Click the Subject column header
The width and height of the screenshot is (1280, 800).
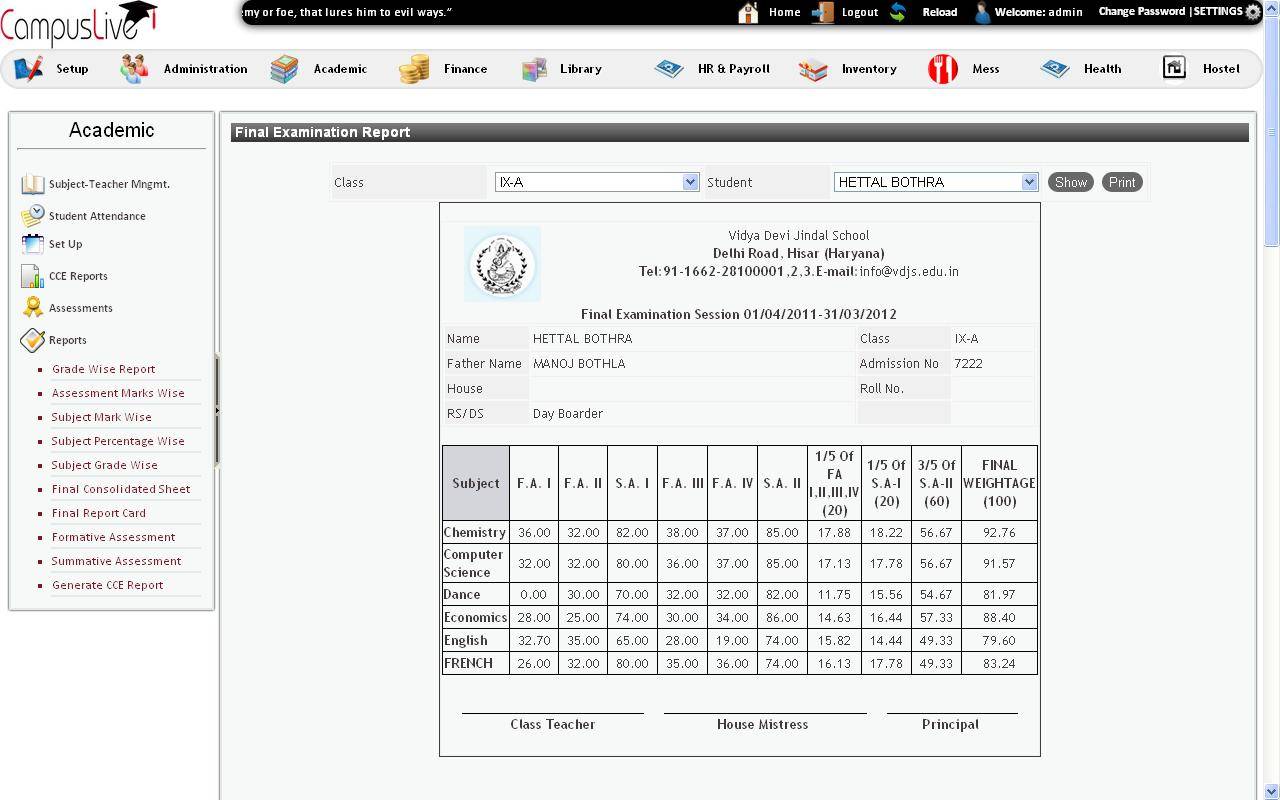click(476, 483)
